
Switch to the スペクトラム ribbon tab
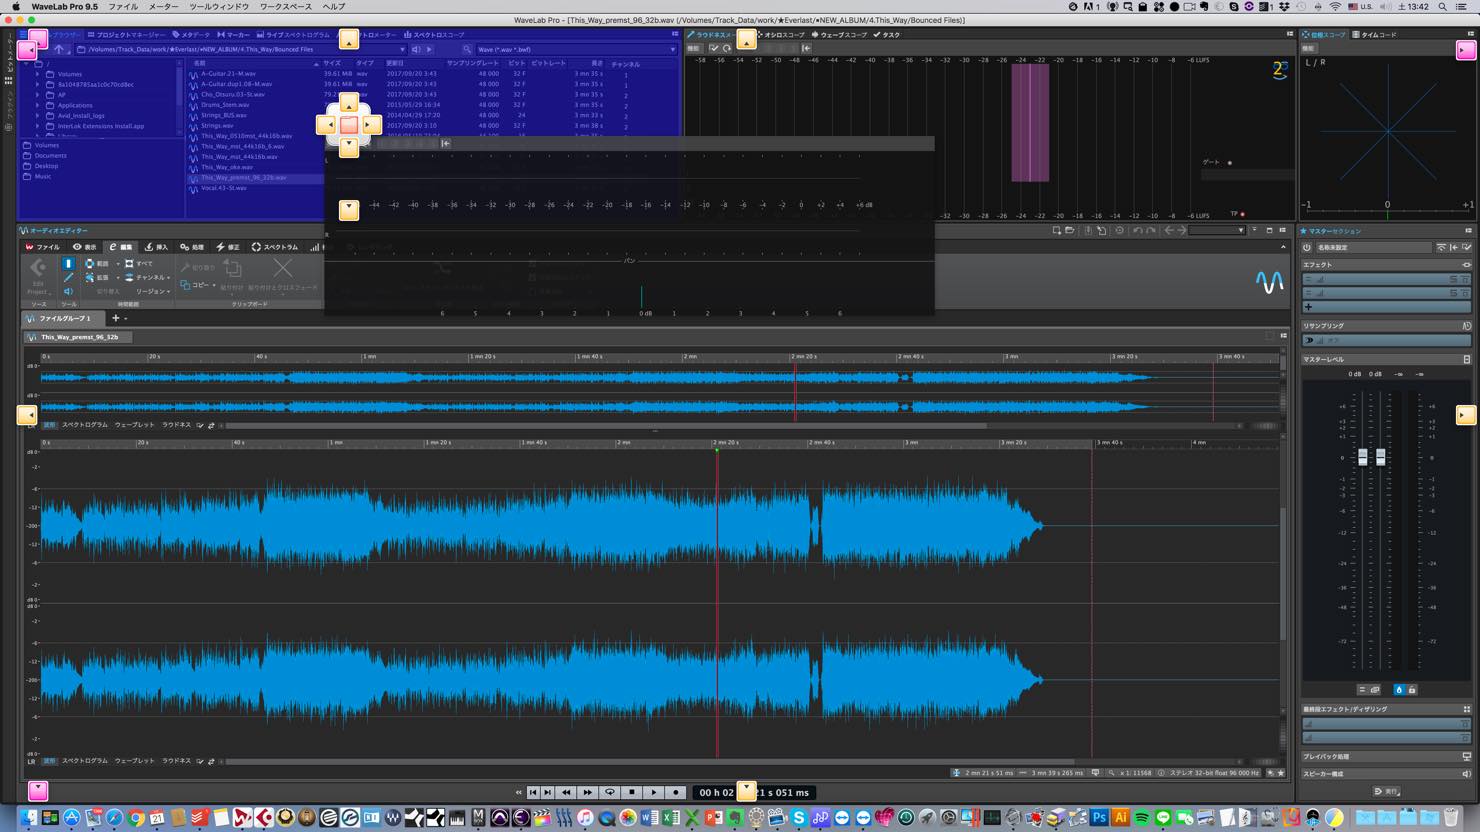(x=275, y=247)
